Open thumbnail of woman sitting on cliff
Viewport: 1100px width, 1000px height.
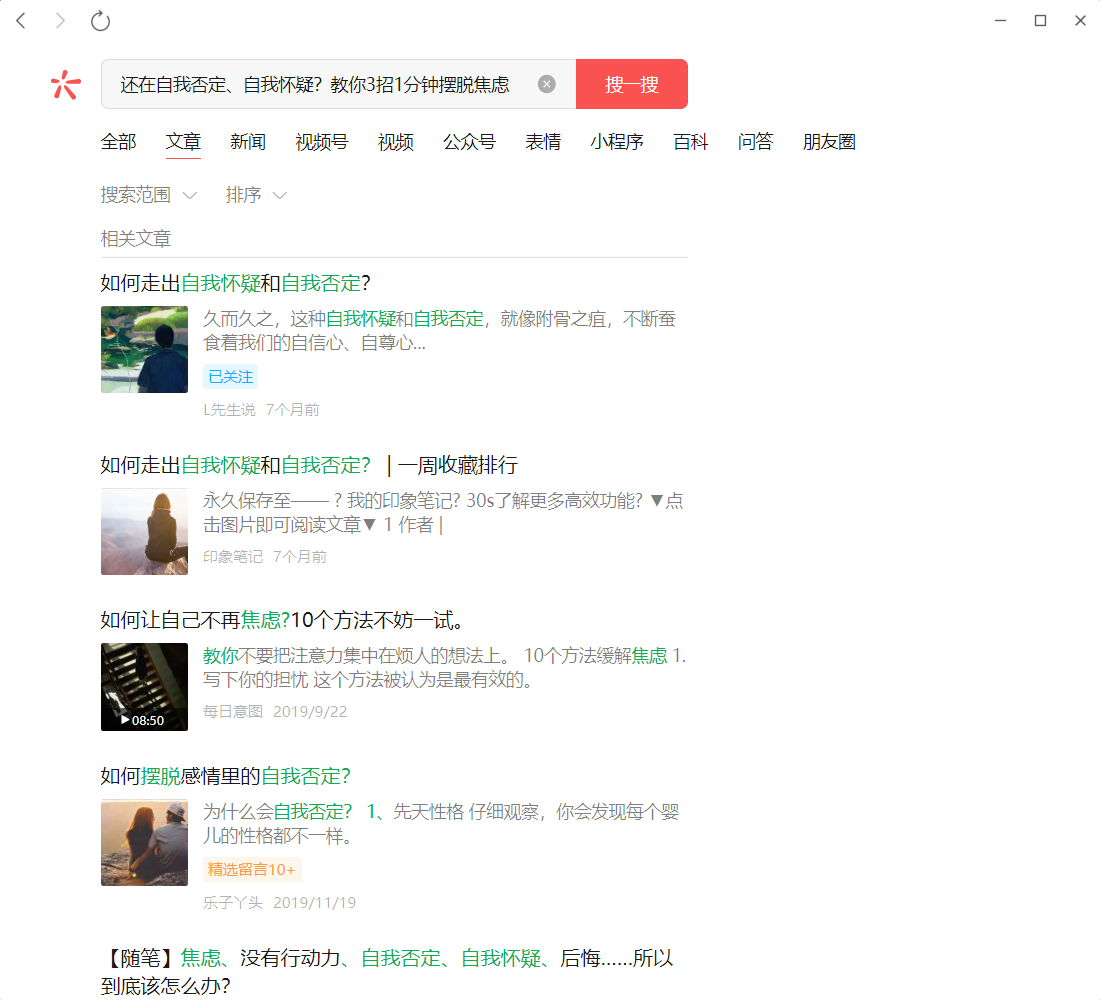point(145,531)
